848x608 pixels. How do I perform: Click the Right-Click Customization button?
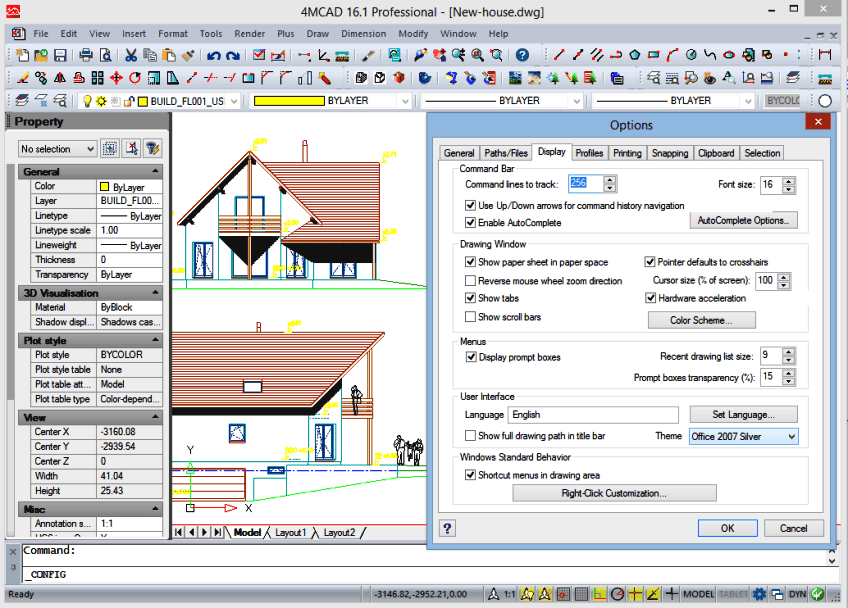(x=614, y=493)
